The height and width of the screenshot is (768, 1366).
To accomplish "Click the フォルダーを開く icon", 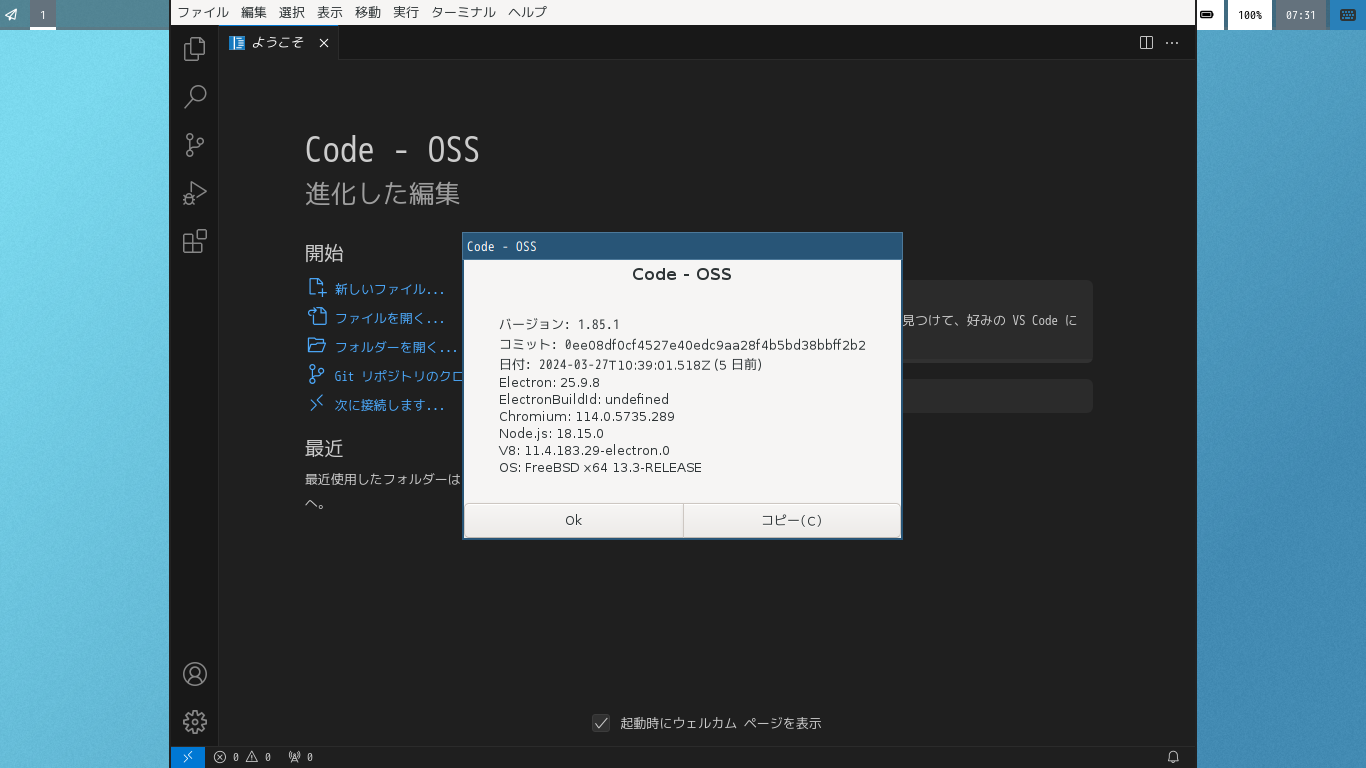I will click(317, 346).
